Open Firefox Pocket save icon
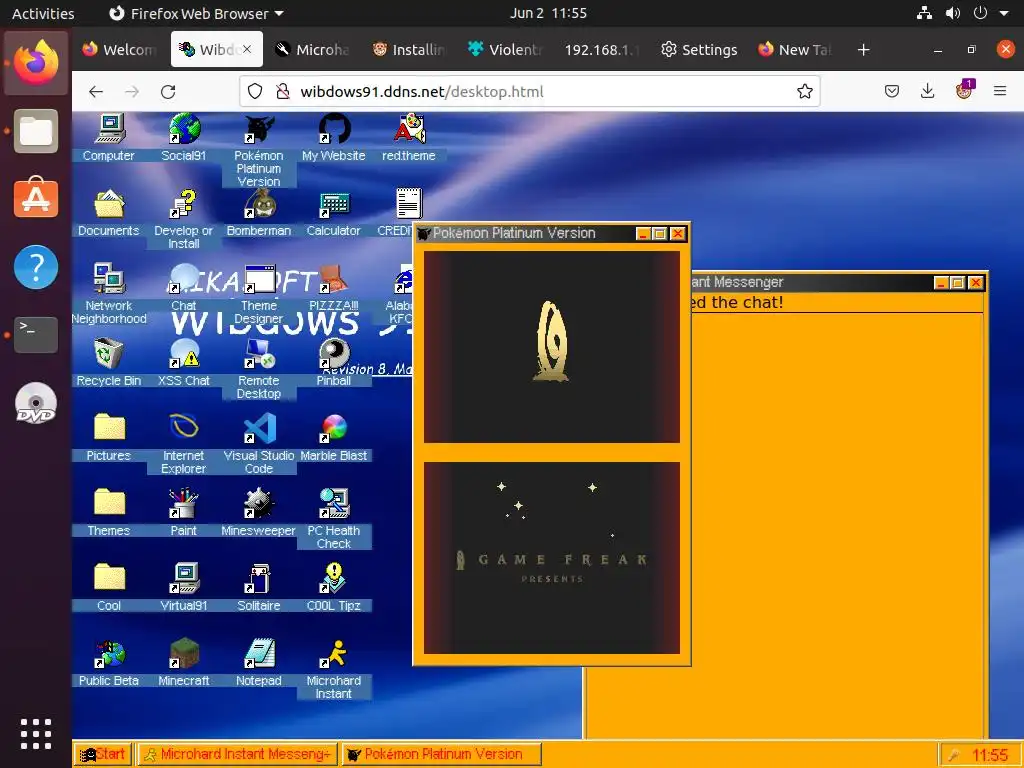This screenshot has width=1024, height=768. coord(891,91)
